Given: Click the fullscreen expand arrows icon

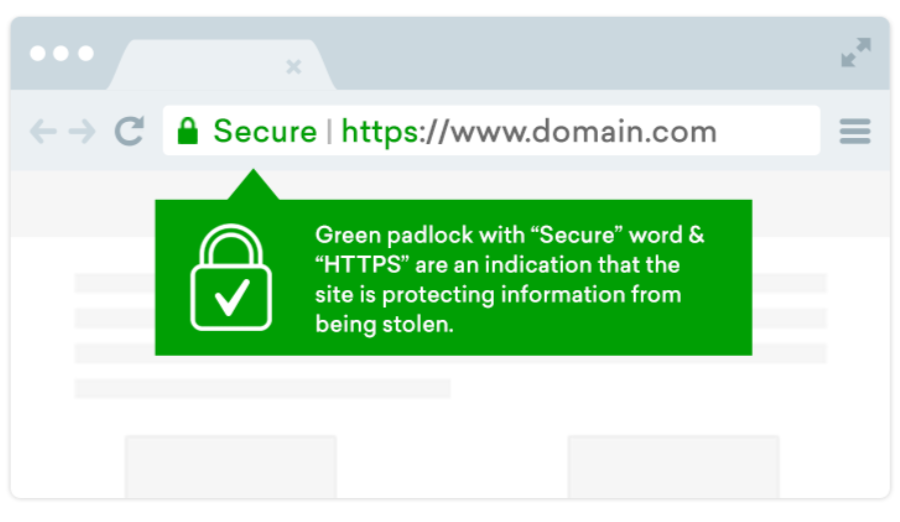Looking at the screenshot, I should tap(855, 53).
